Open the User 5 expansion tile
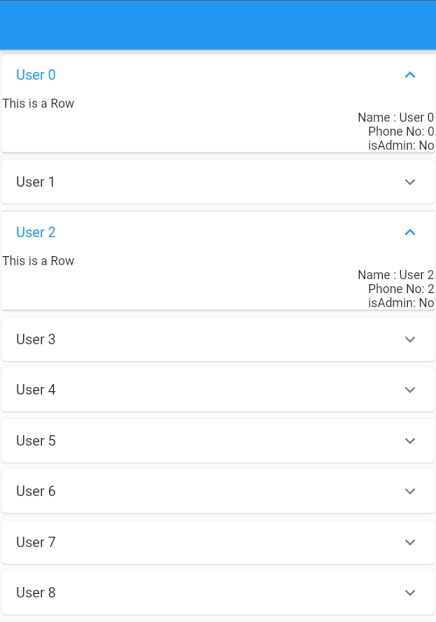436x622 pixels. (218, 440)
